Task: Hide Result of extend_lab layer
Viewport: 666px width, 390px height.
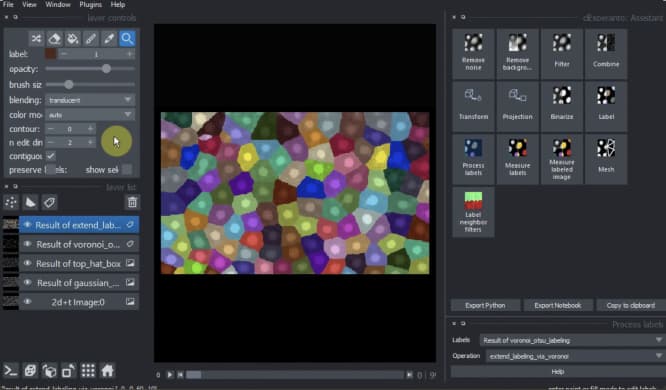Action: [x=27, y=225]
